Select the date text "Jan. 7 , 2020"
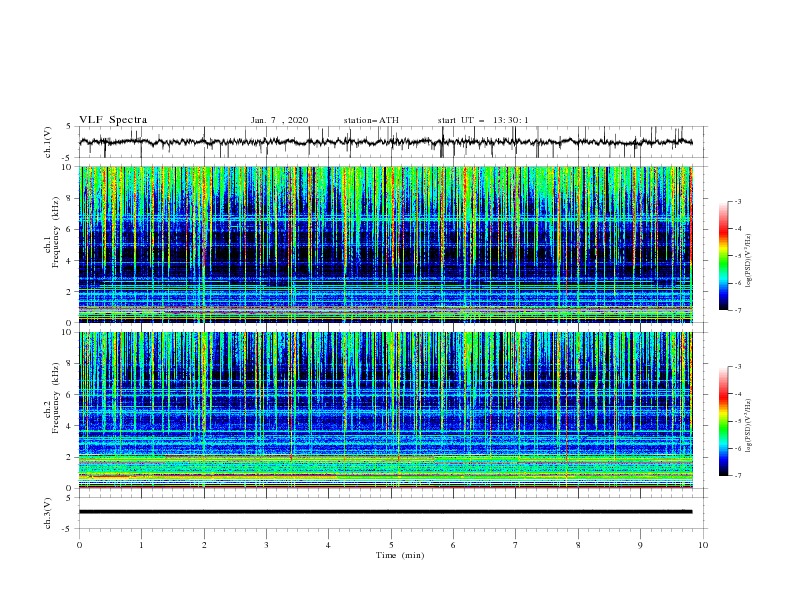This screenshot has height=612, width=792. point(279,120)
